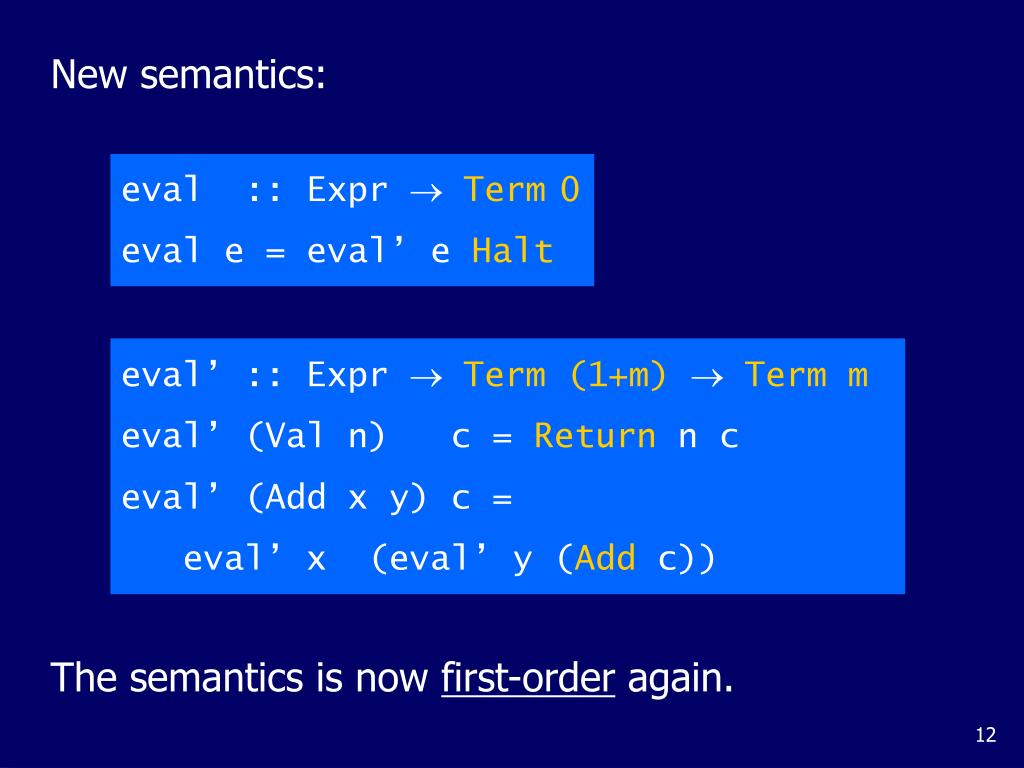Click the word 'again.' at the bottom
This screenshot has width=1024, height=768.
[x=680, y=680]
